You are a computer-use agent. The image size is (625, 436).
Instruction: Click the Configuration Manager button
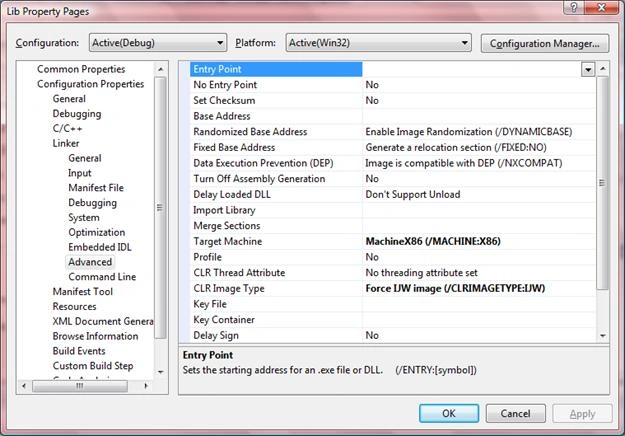[x=544, y=43]
